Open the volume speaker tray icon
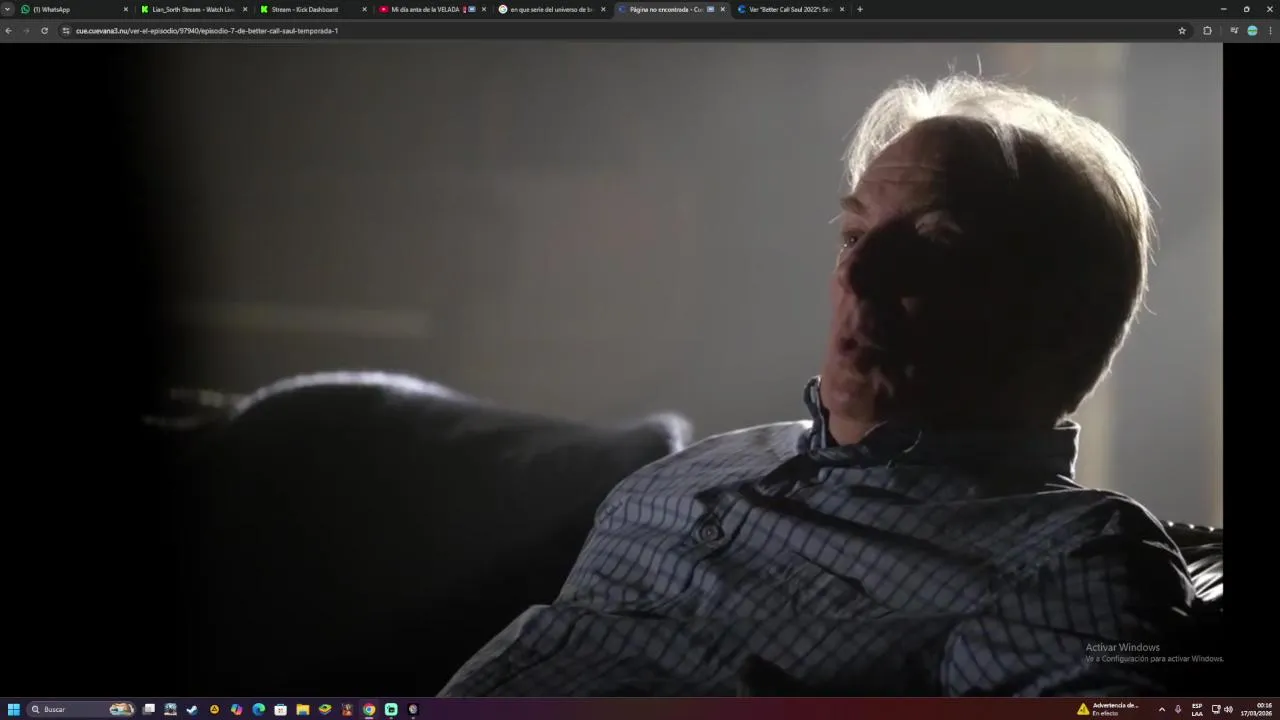Viewport: 1280px width, 720px height. 1228,709
